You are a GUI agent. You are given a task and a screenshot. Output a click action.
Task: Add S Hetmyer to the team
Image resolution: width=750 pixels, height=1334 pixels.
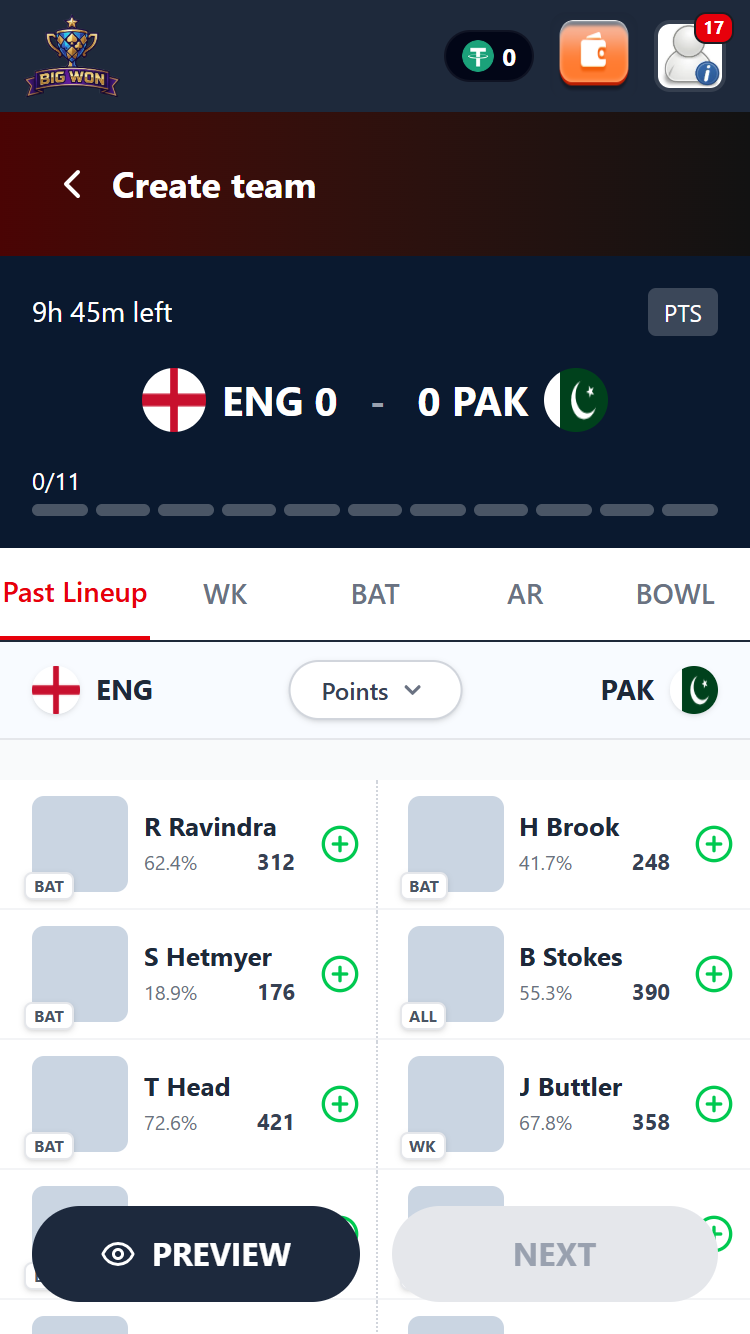(x=340, y=974)
